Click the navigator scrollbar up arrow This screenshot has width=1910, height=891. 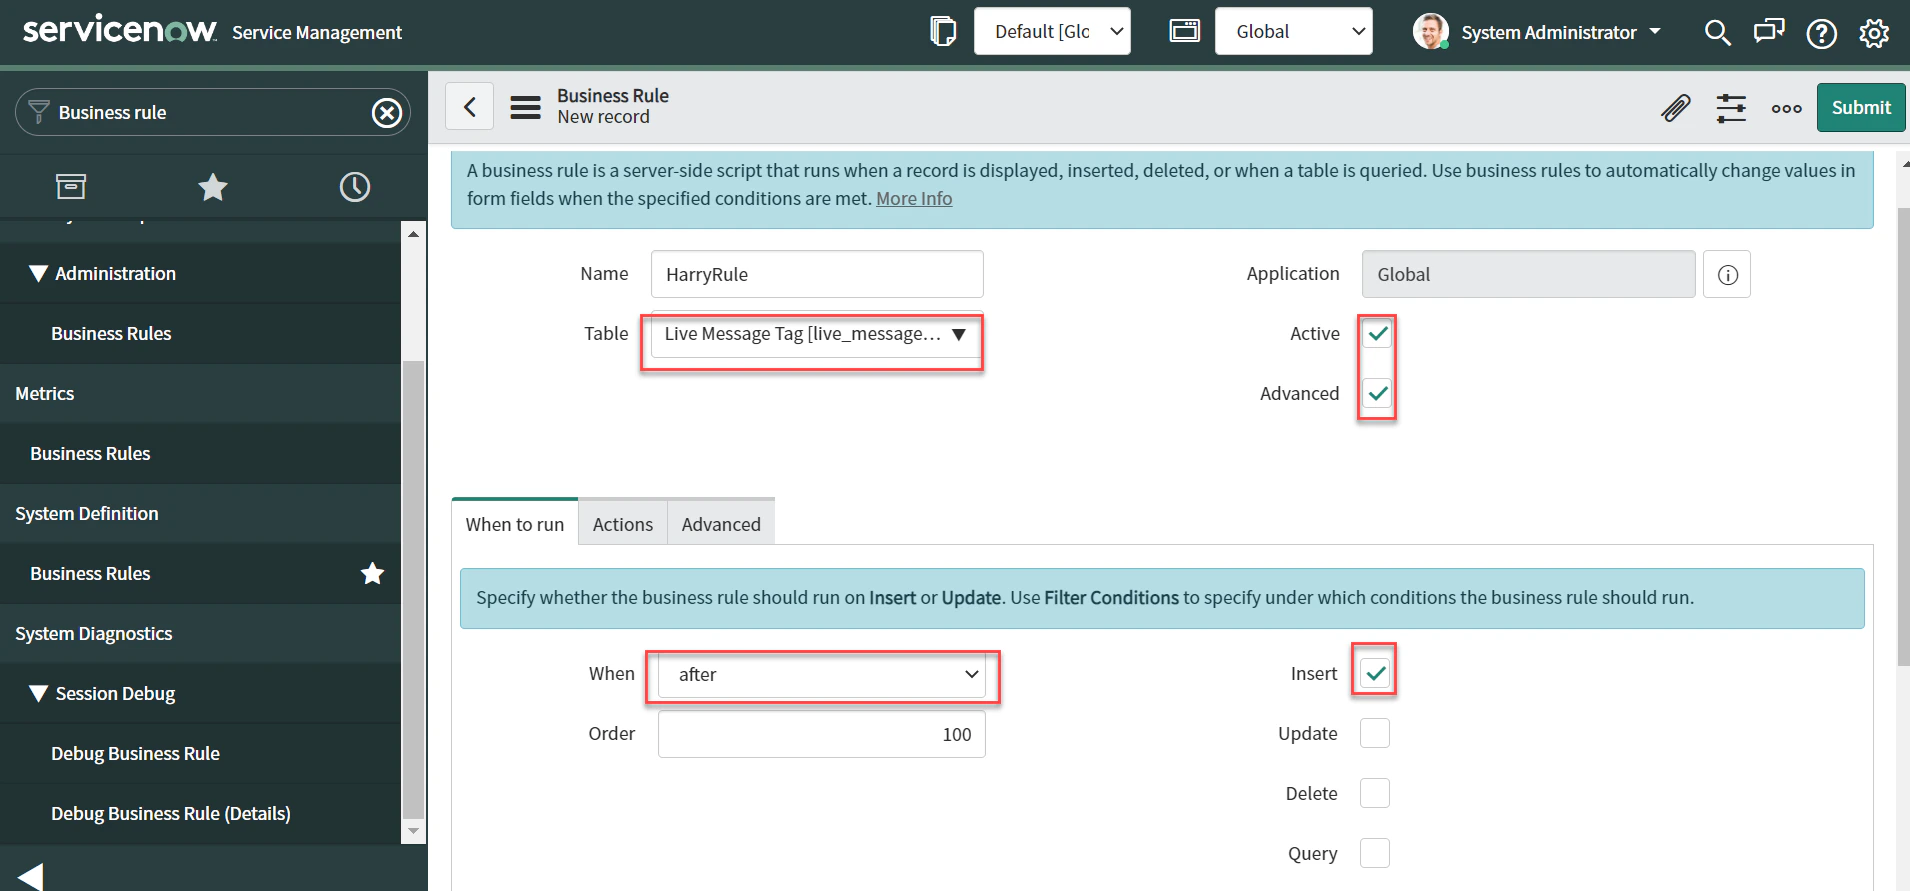(413, 233)
